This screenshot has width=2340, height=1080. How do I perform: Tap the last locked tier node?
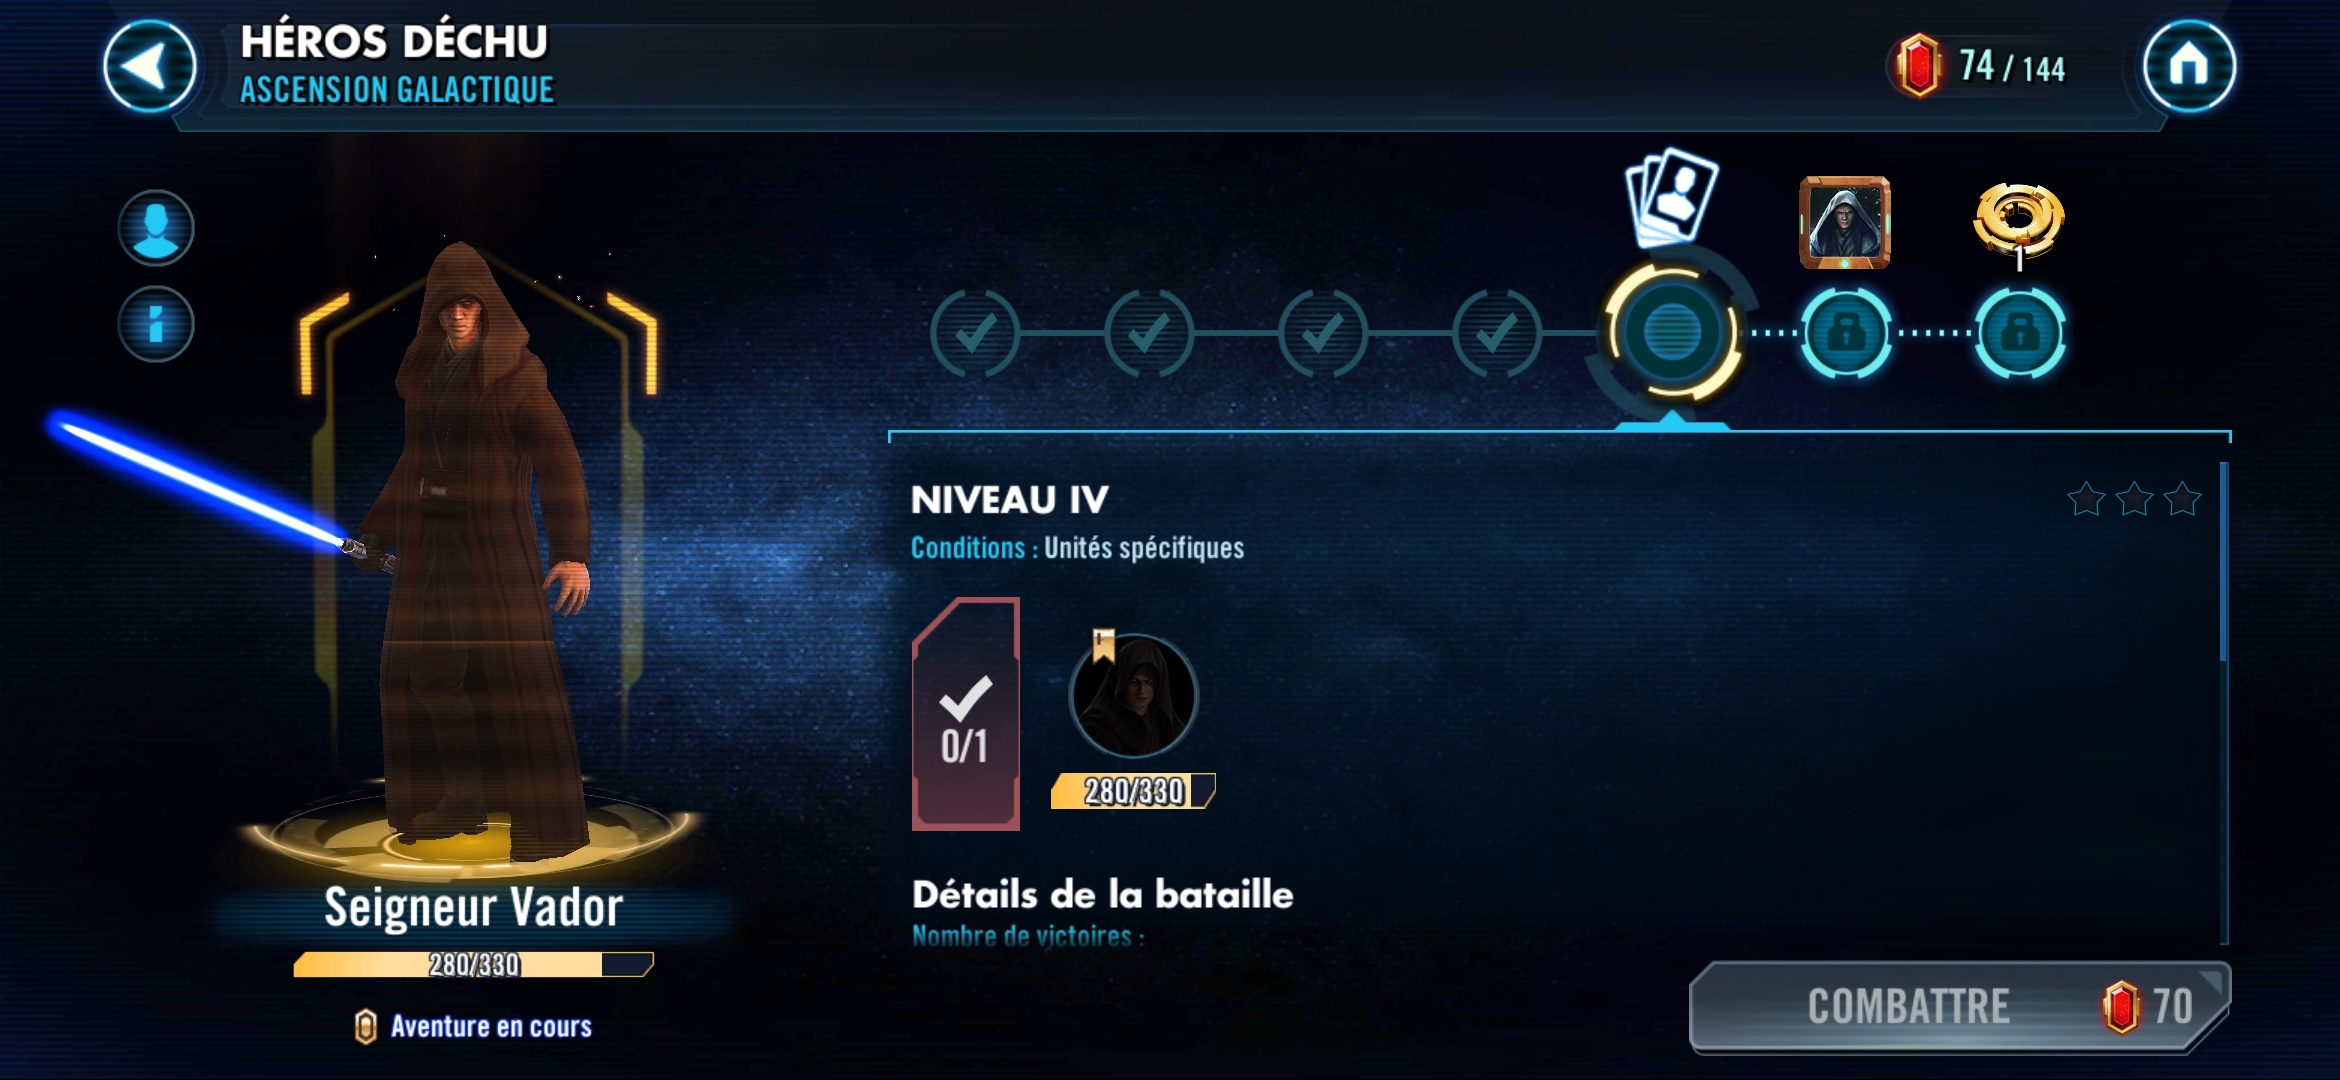tap(2020, 333)
